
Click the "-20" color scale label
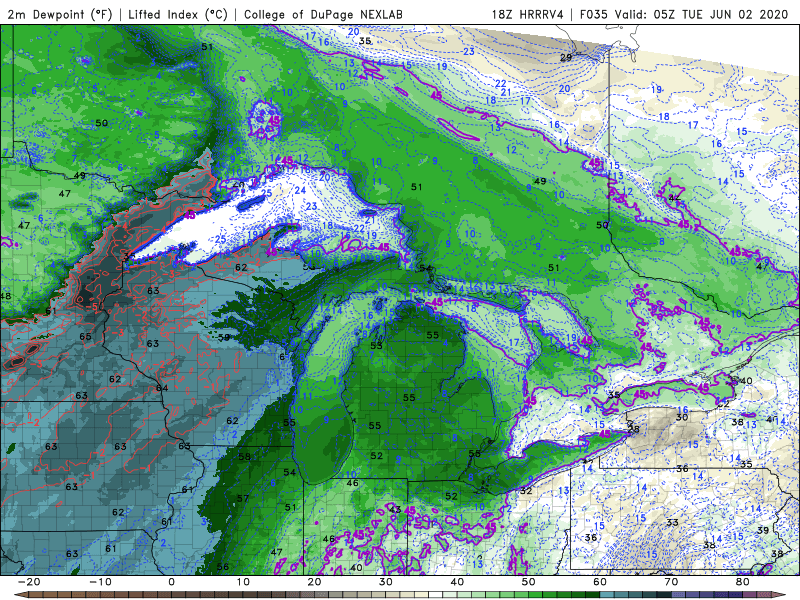(29, 582)
